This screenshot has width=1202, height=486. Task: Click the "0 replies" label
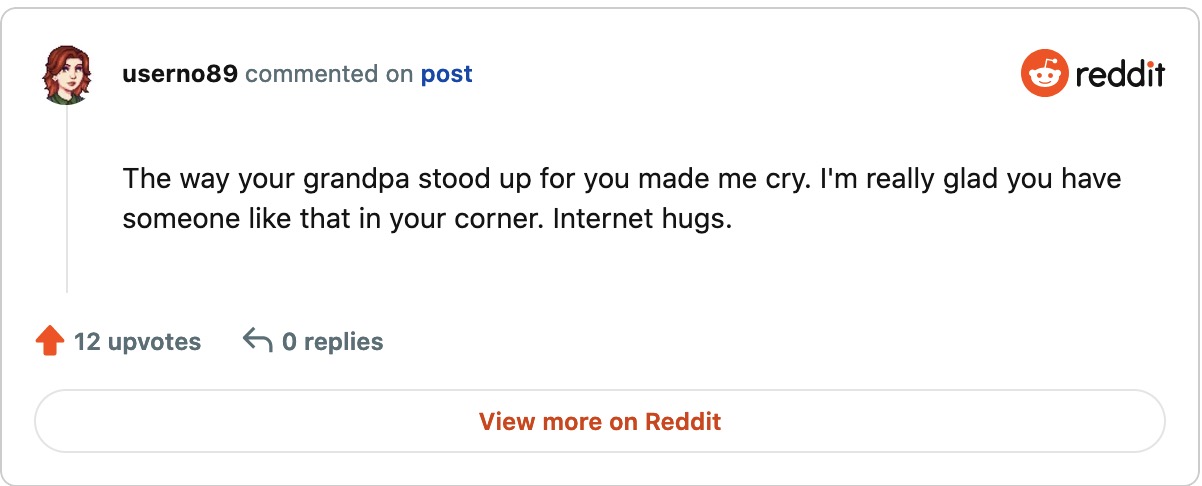[332, 342]
